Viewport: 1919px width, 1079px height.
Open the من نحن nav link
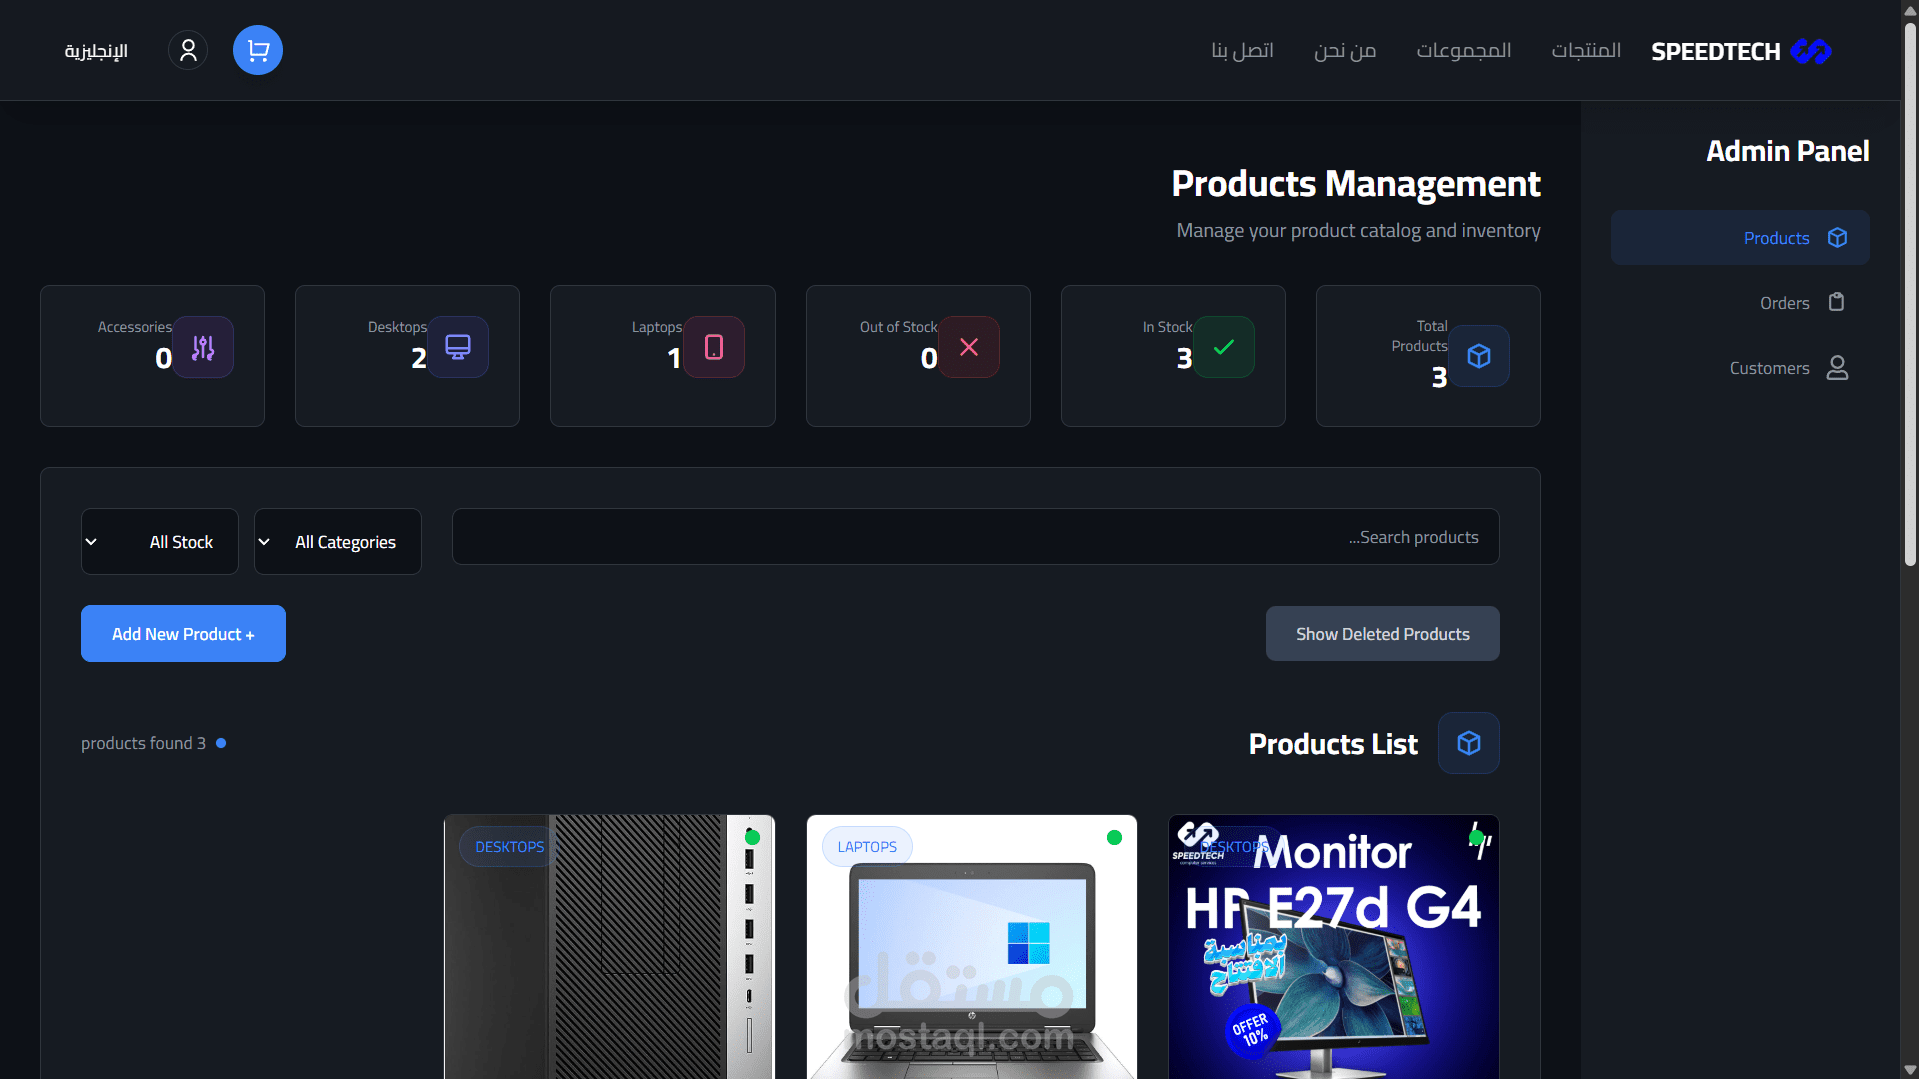(1345, 50)
